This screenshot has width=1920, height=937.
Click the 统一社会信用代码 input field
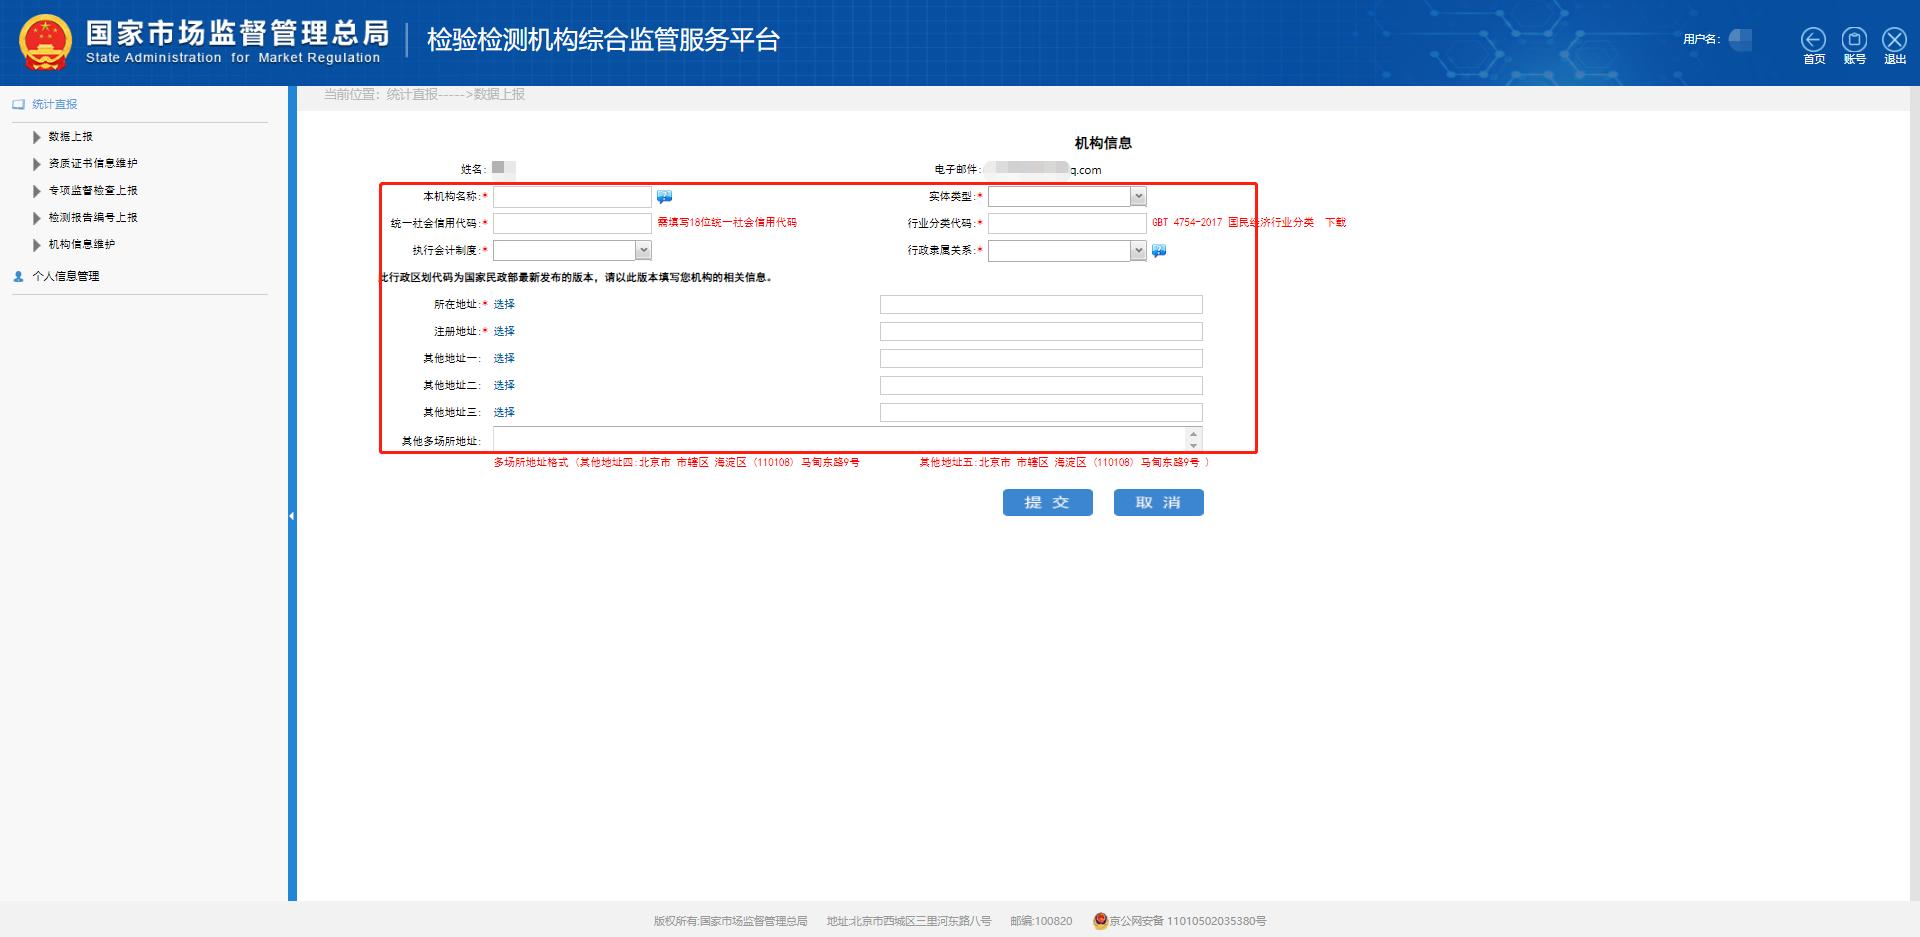[571, 223]
